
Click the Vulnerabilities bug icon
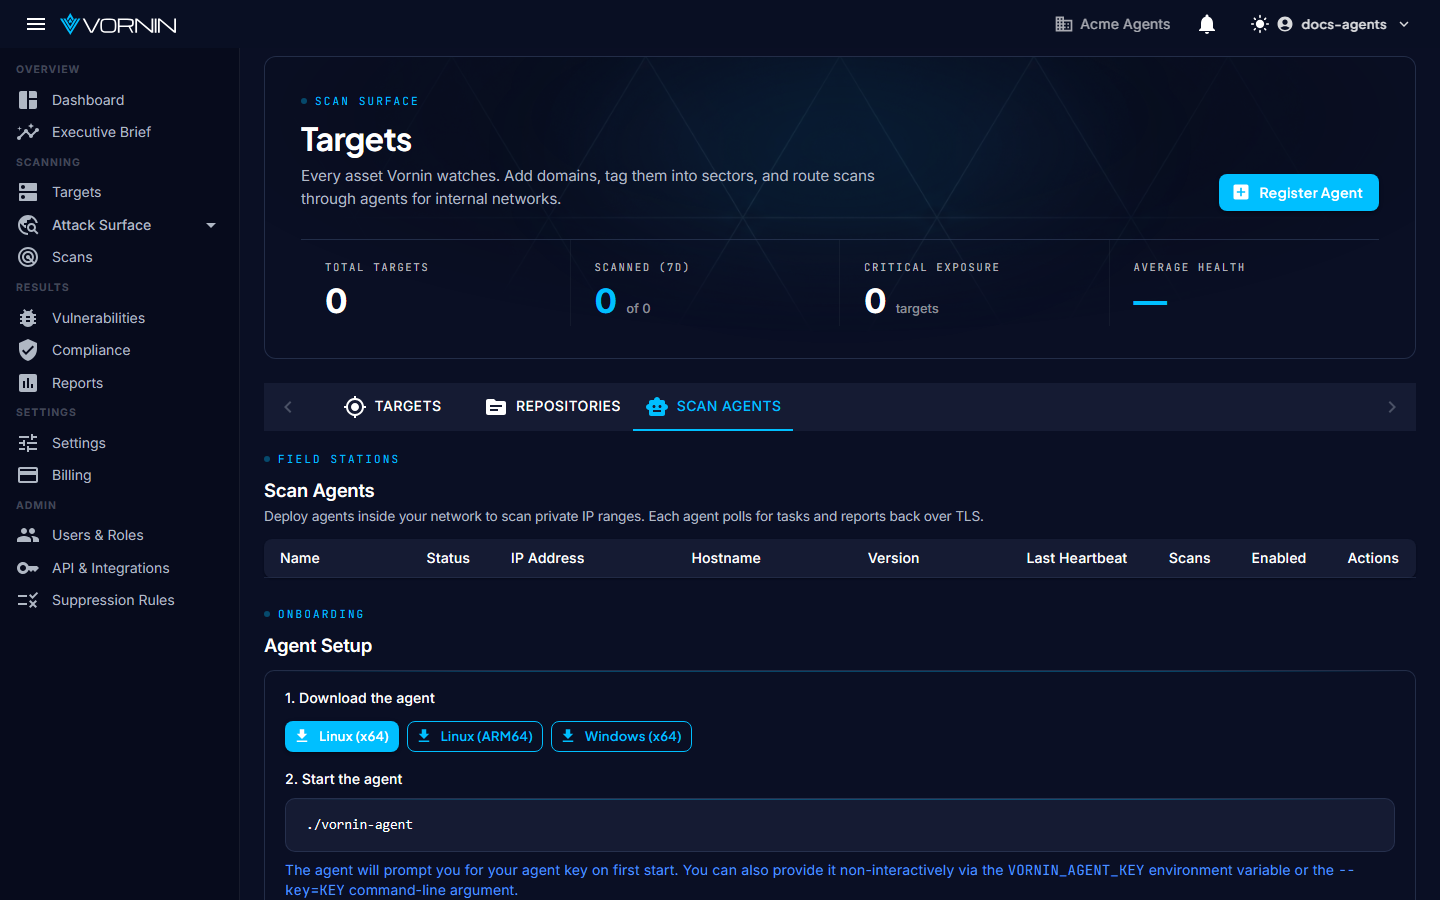pos(28,318)
